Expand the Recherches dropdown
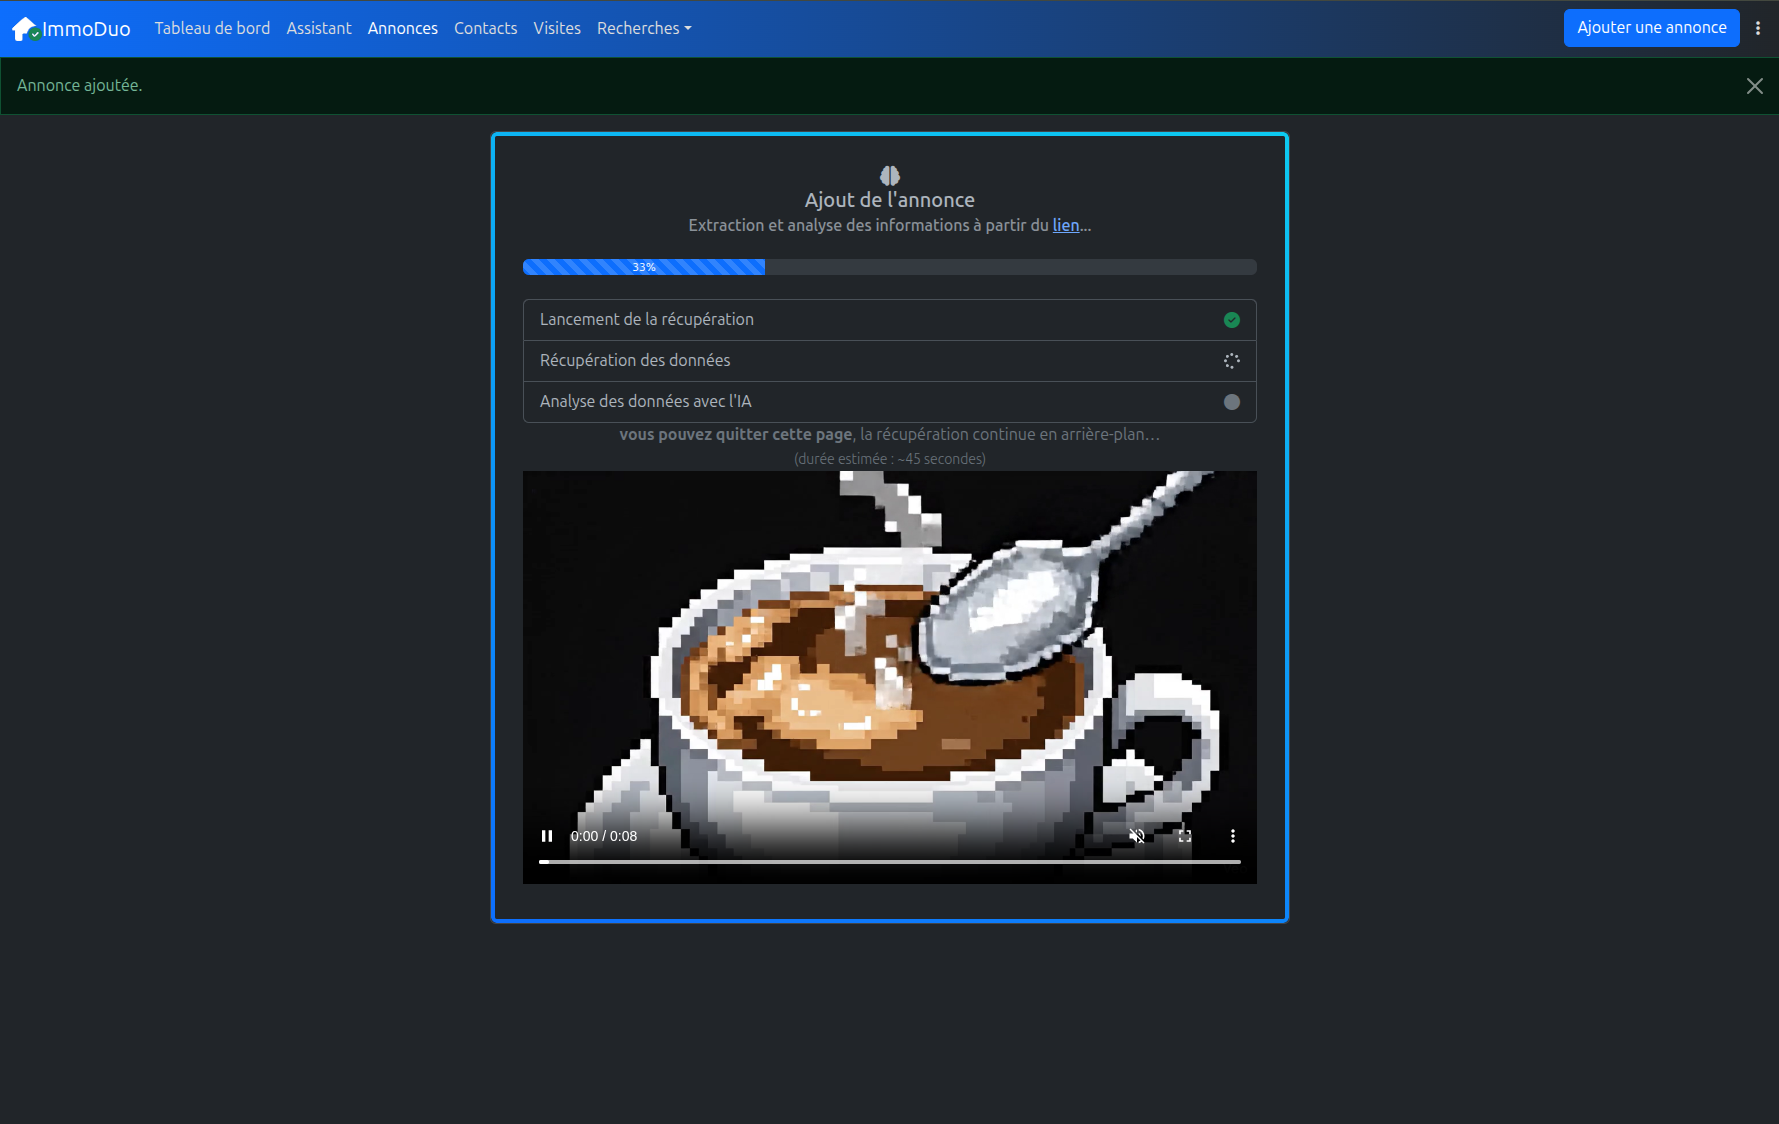1779x1124 pixels. pyautogui.click(x=644, y=28)
